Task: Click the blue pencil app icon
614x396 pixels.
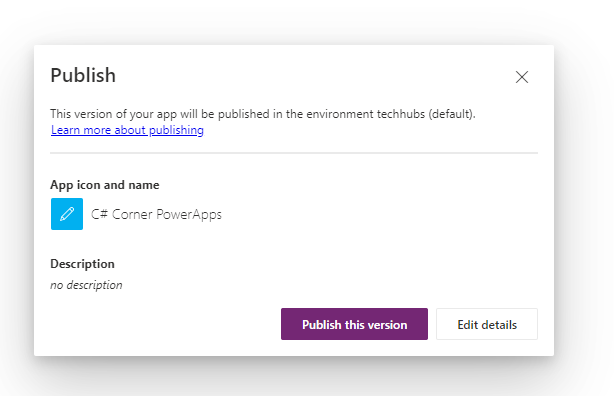Action: pyautogui.click(x=67, y=214)
